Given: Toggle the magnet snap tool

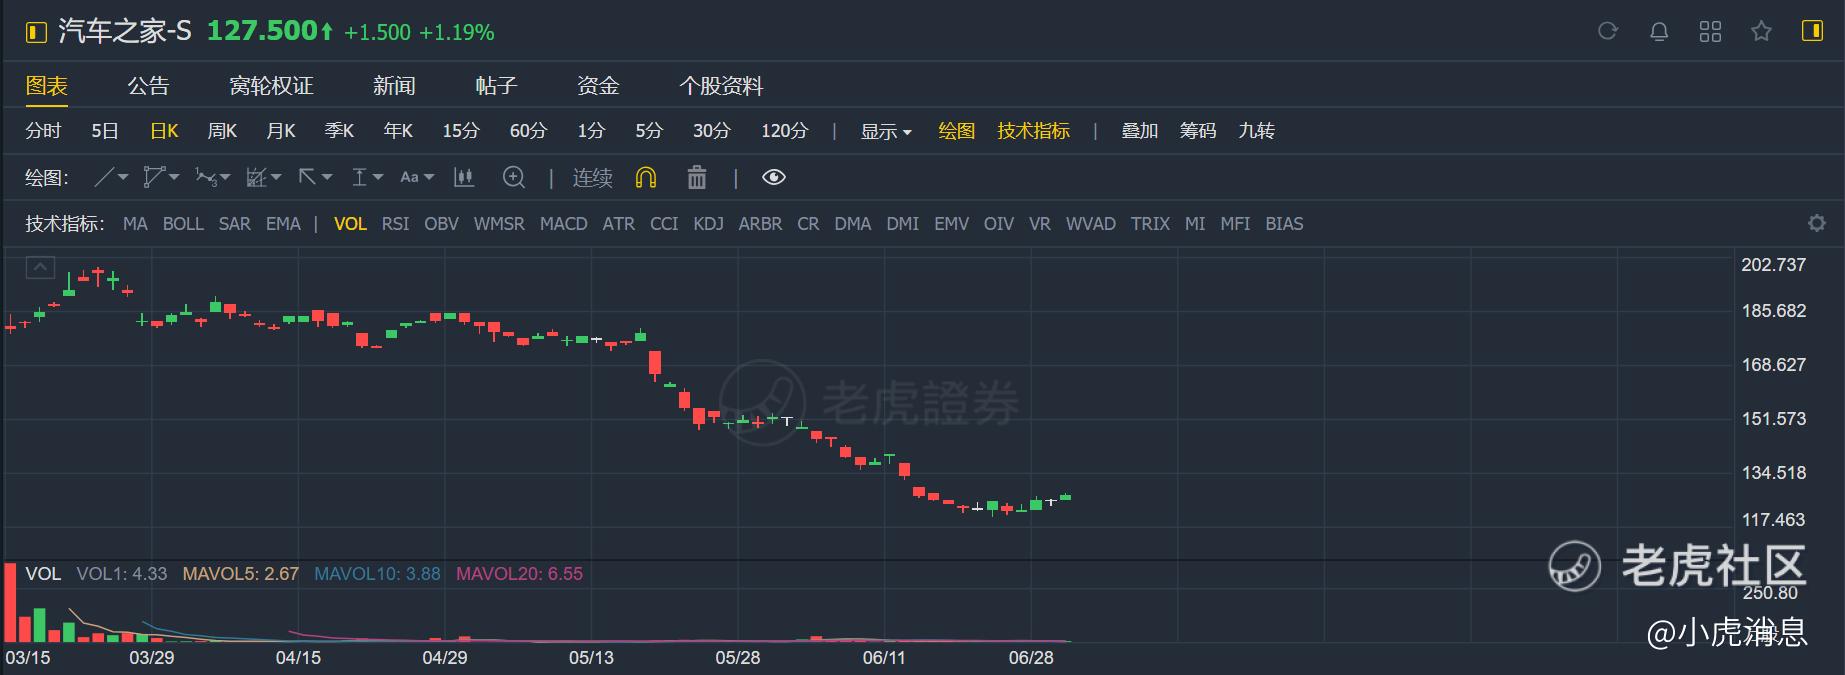Looking at the screenshot, I should (646, 177).
